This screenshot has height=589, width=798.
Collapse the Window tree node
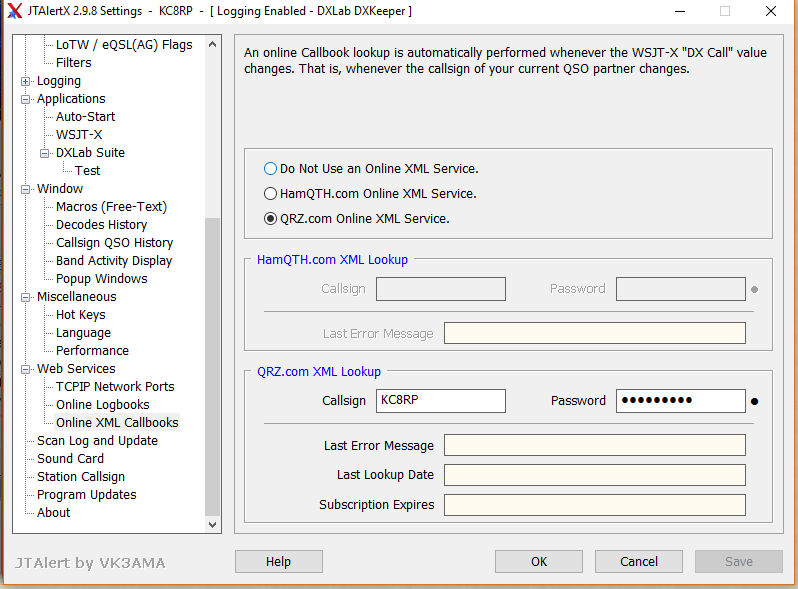pyautogui.click(x=25, y=189)
